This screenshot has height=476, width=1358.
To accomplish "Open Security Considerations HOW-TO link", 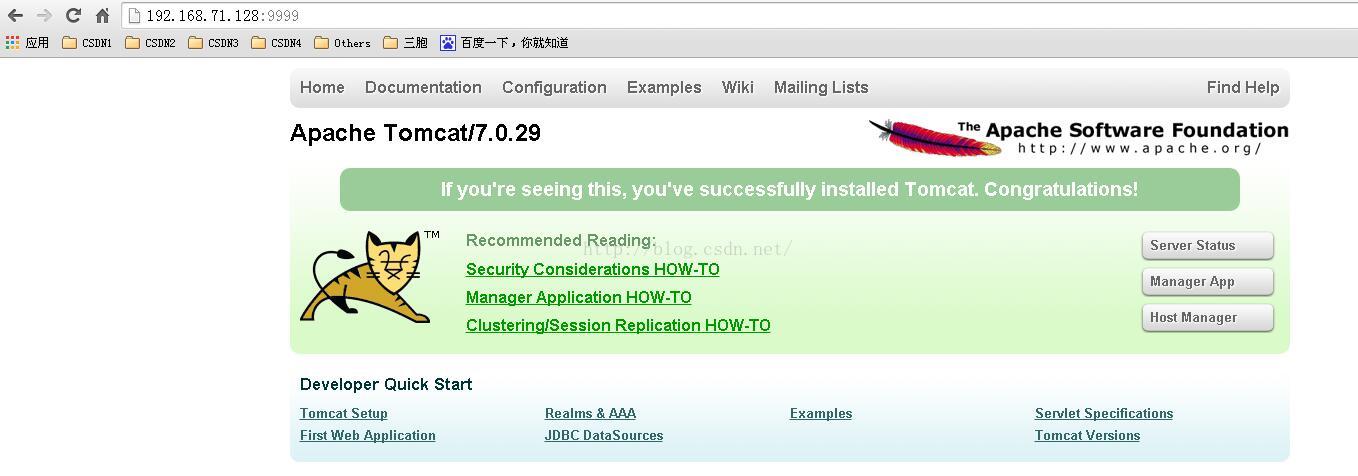I will [x=593, y=269].
